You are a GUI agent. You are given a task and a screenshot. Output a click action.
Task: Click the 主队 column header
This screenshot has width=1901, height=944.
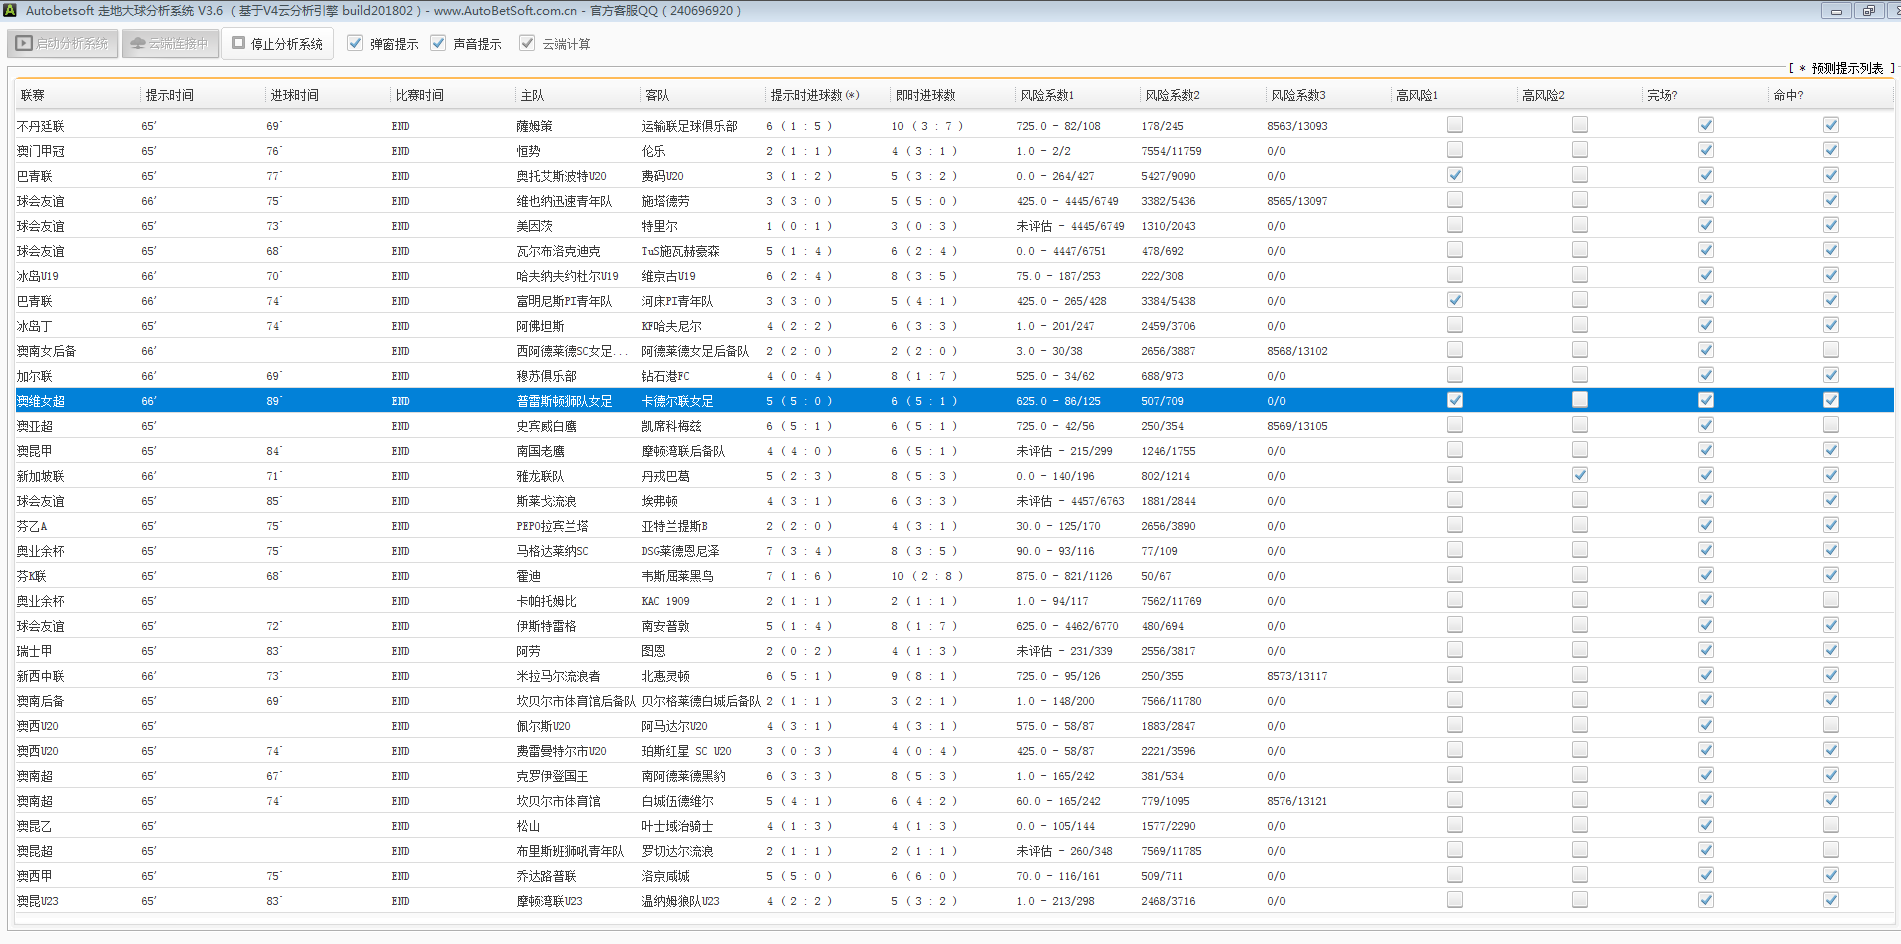tap(532, 95)
